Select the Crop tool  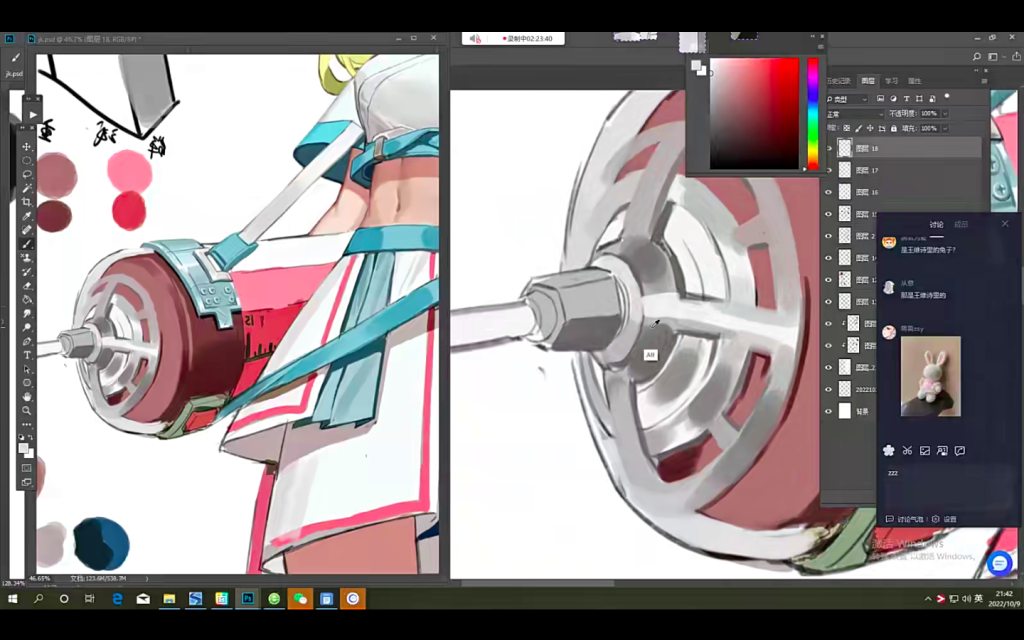click(27, 202)
